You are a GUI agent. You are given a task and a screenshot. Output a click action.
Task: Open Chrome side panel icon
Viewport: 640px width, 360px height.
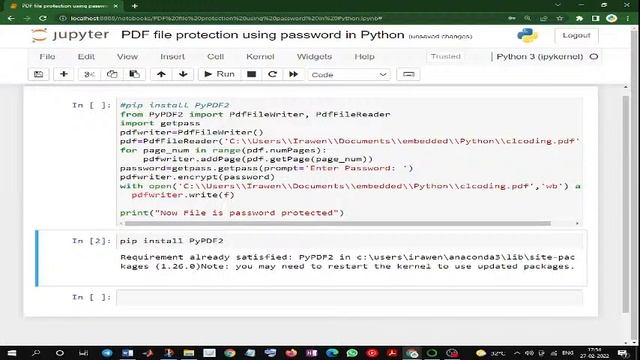(x=596, y=18)
